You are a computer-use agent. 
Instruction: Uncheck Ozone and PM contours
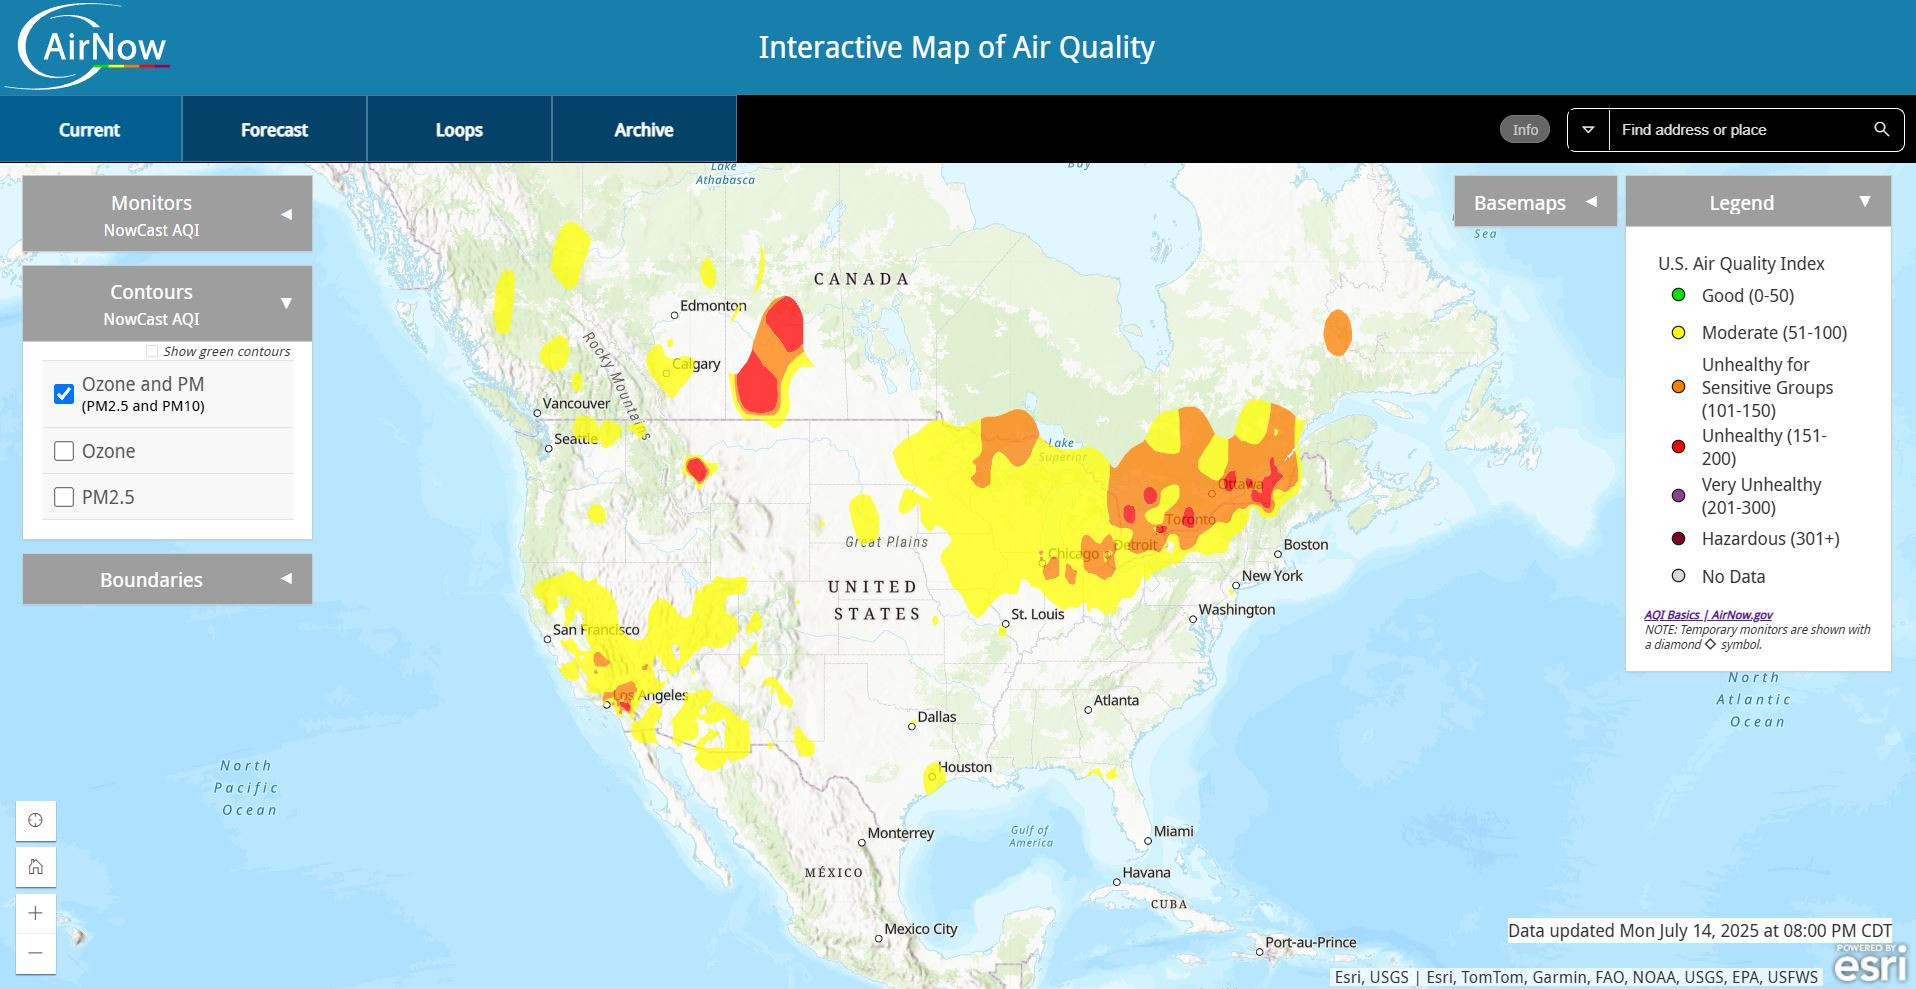[x=64, y=394]
